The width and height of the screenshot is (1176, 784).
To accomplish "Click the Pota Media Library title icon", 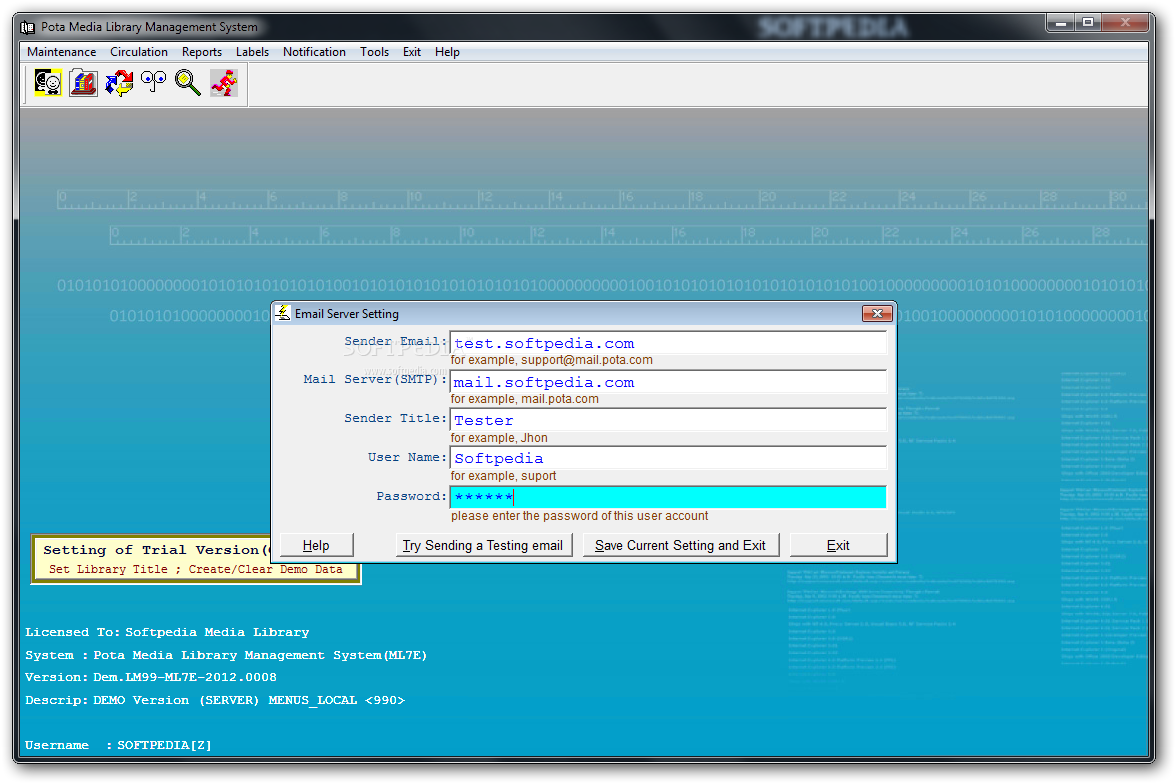I will point(28,27).
